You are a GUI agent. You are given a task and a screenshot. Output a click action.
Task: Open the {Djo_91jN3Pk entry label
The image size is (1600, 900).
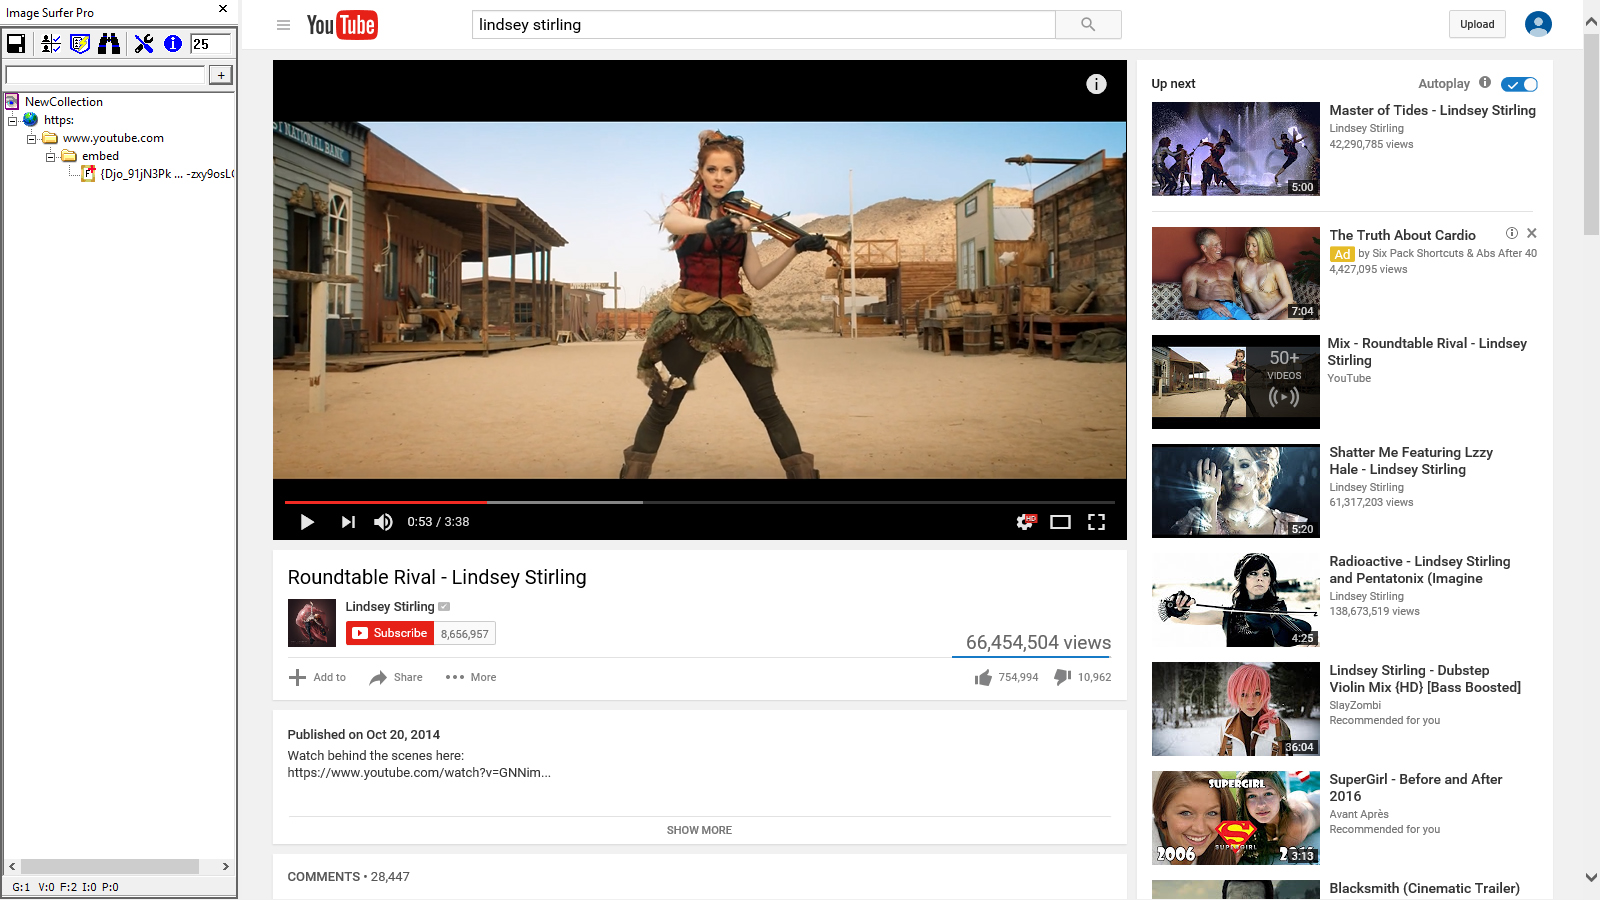tap(168, 174)
